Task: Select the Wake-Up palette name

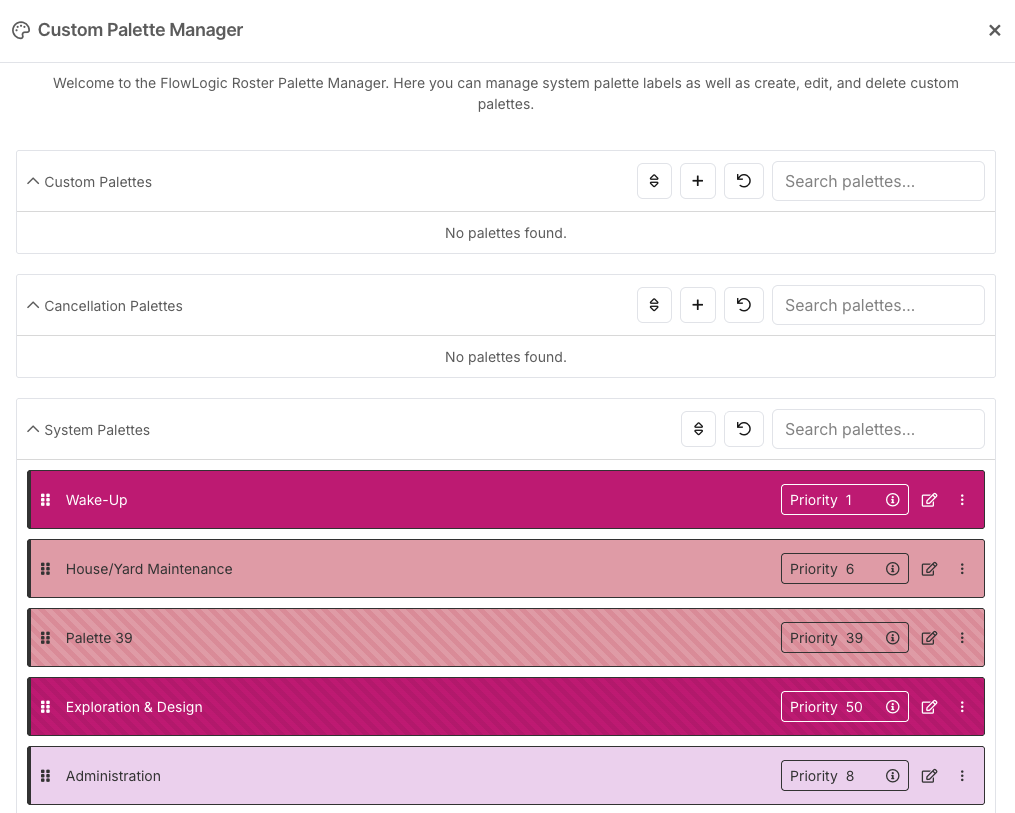Action: (x=96, y=500)
